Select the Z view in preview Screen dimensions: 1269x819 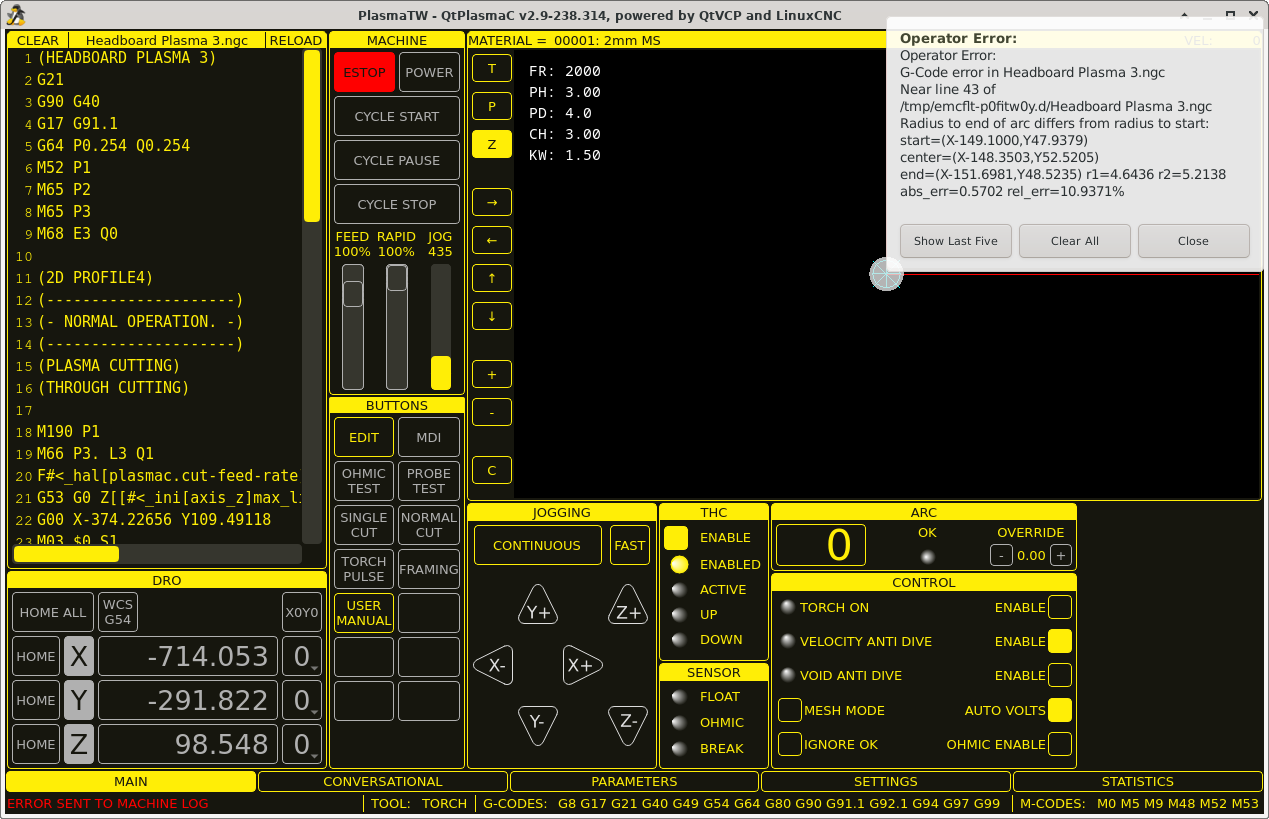[x=492, y=144]
